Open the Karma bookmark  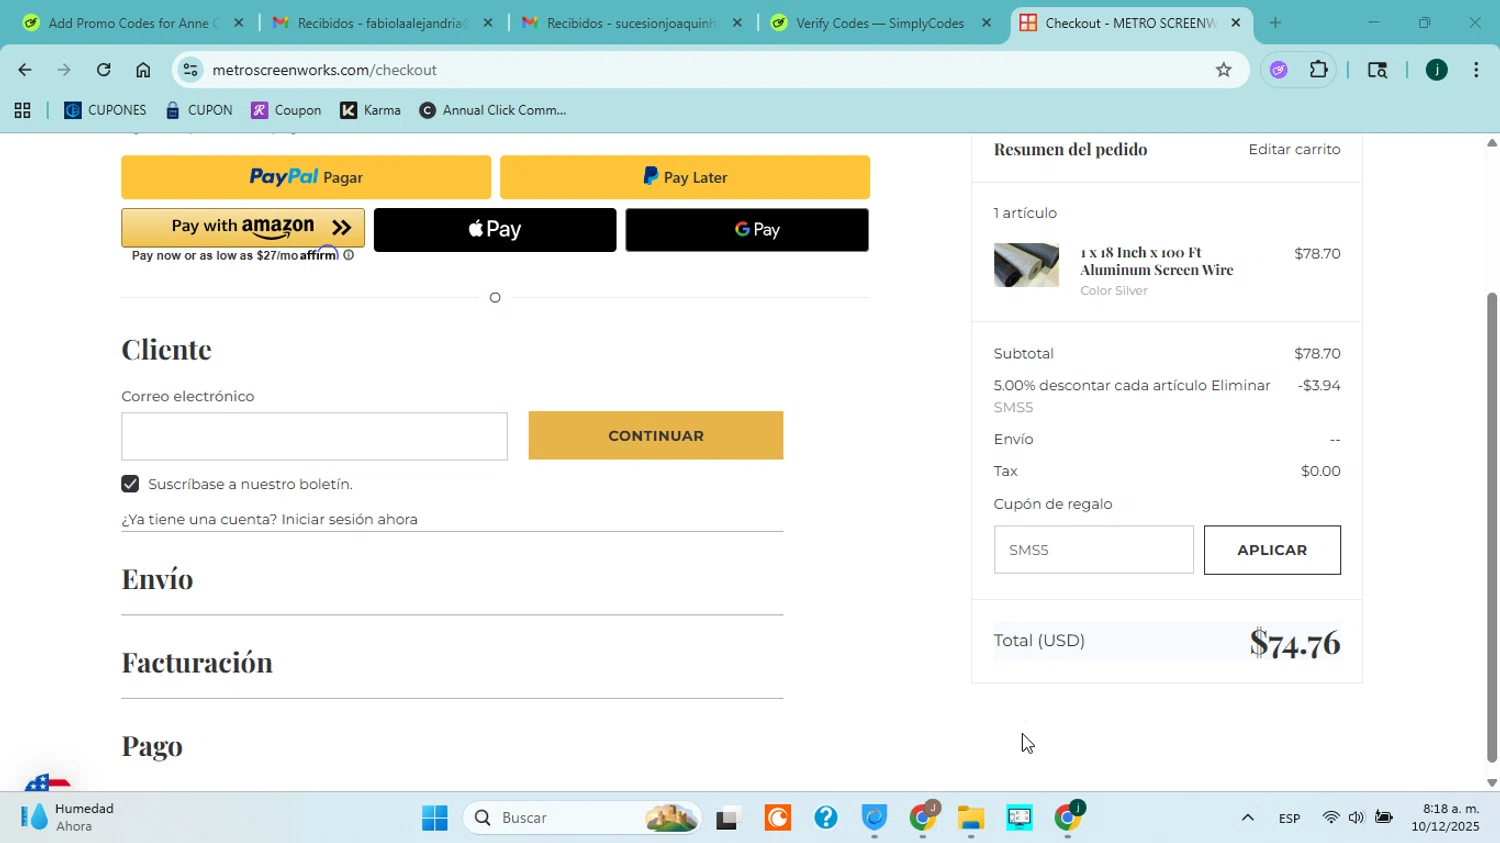pyautogui.click(x=370, y=110)
